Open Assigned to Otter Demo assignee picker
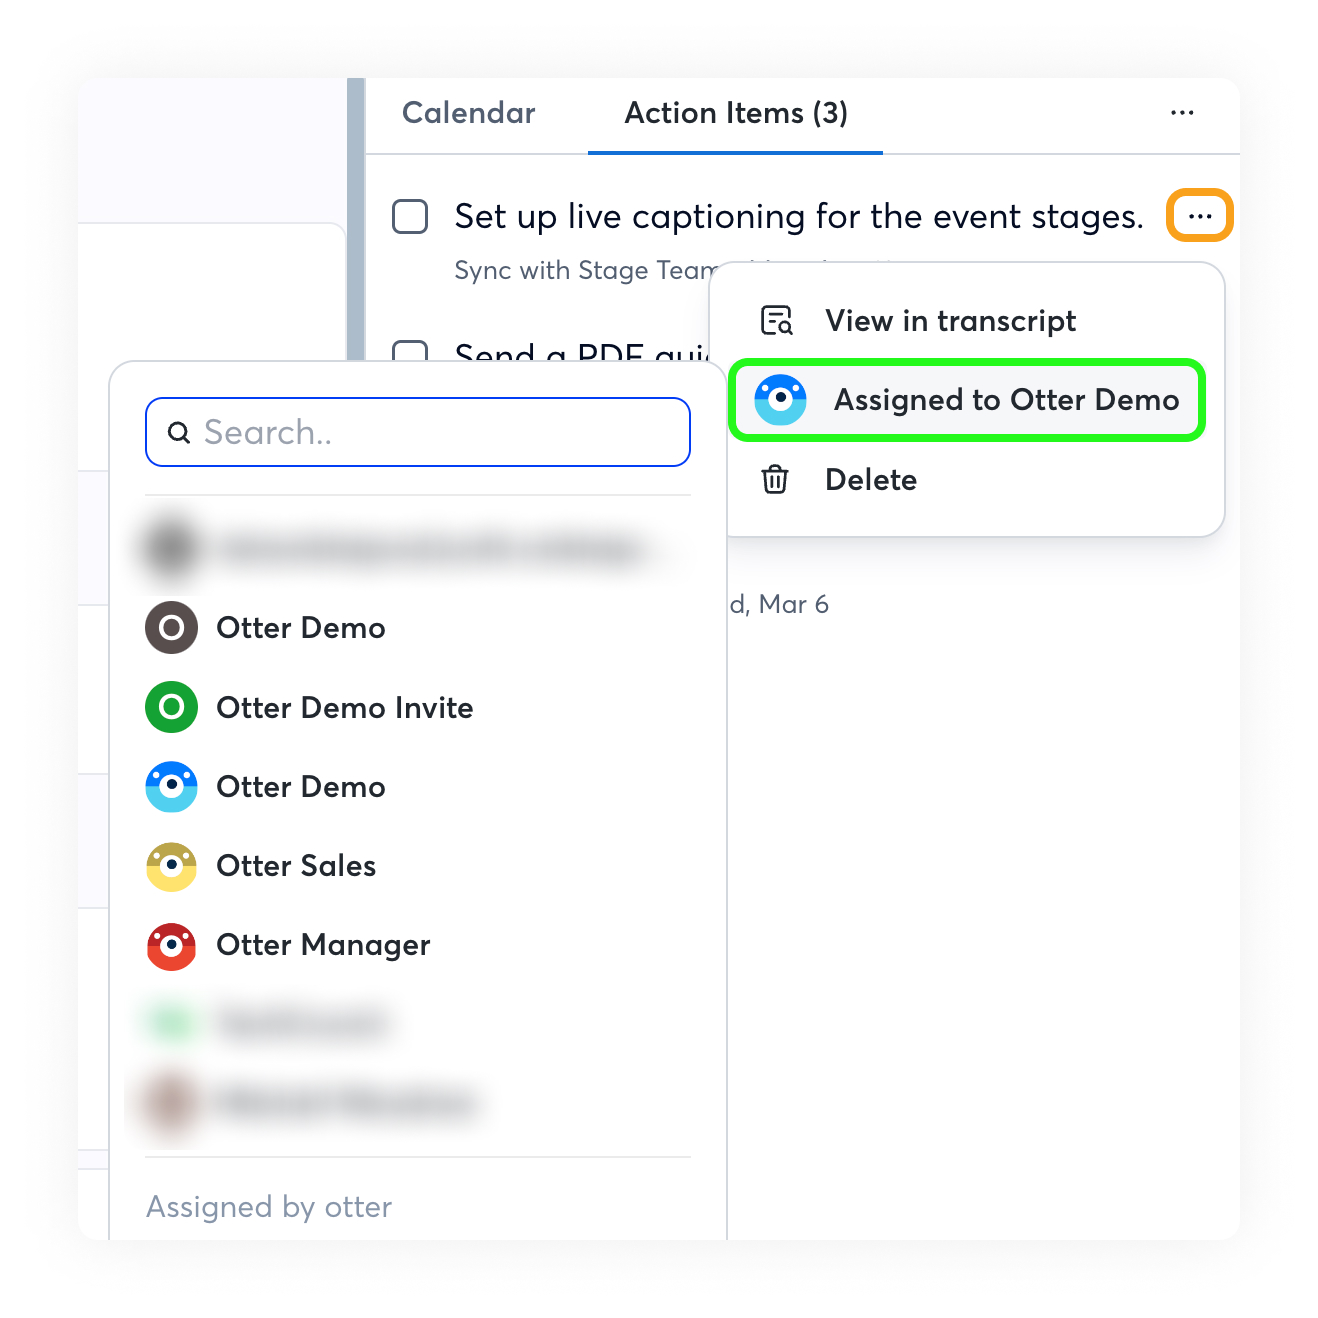The width and height of the screenshot is (1318, 1318). click(967, 400)
